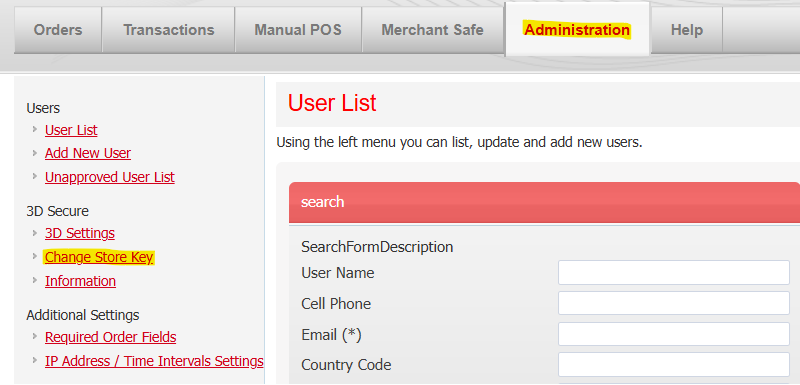
Task: Go to the Merchant Safe tab
Action: point(433,30)
